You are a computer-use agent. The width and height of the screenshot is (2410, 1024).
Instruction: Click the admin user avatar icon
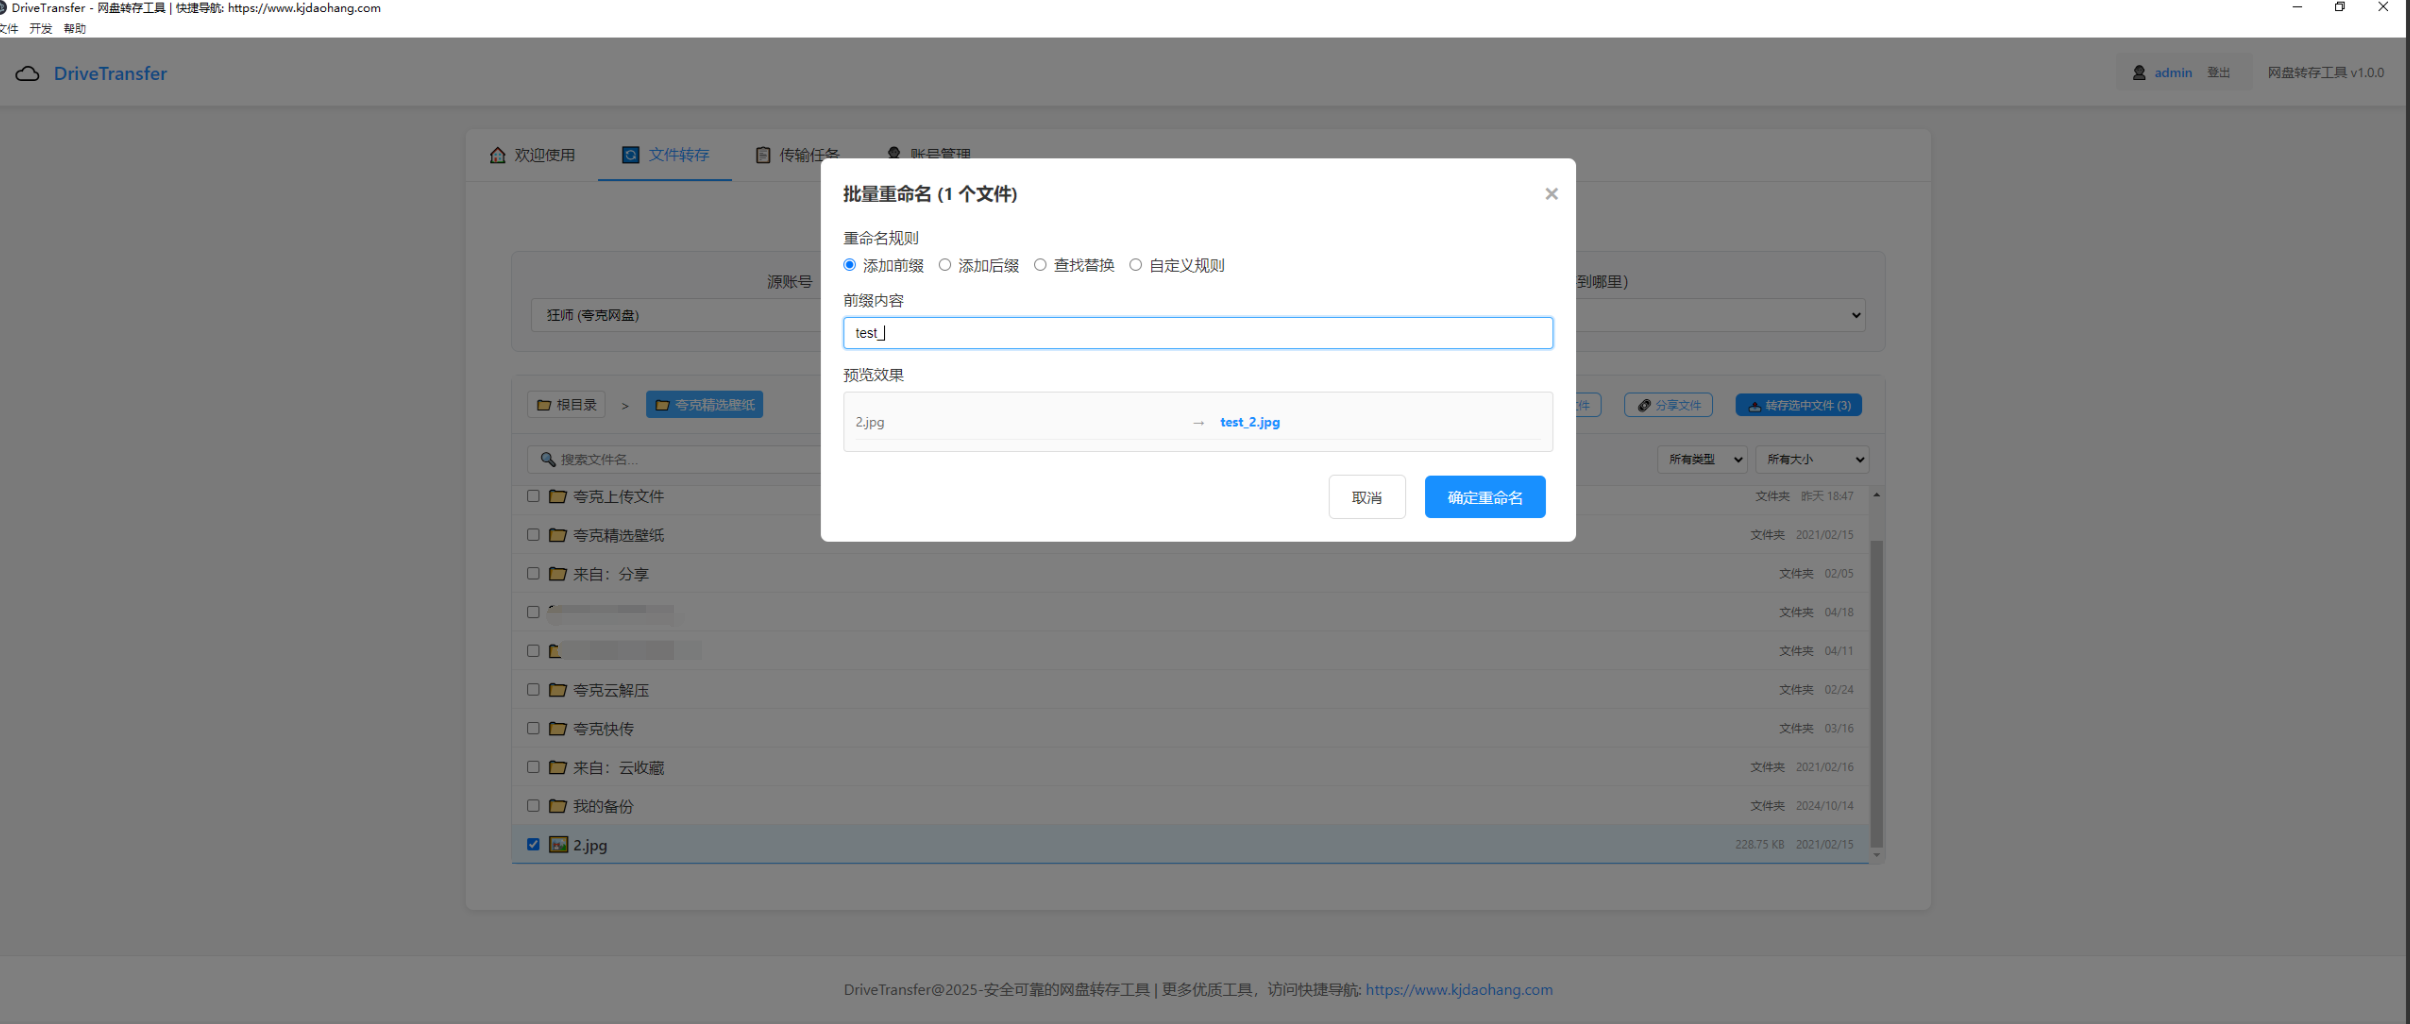pos(2139,73)
